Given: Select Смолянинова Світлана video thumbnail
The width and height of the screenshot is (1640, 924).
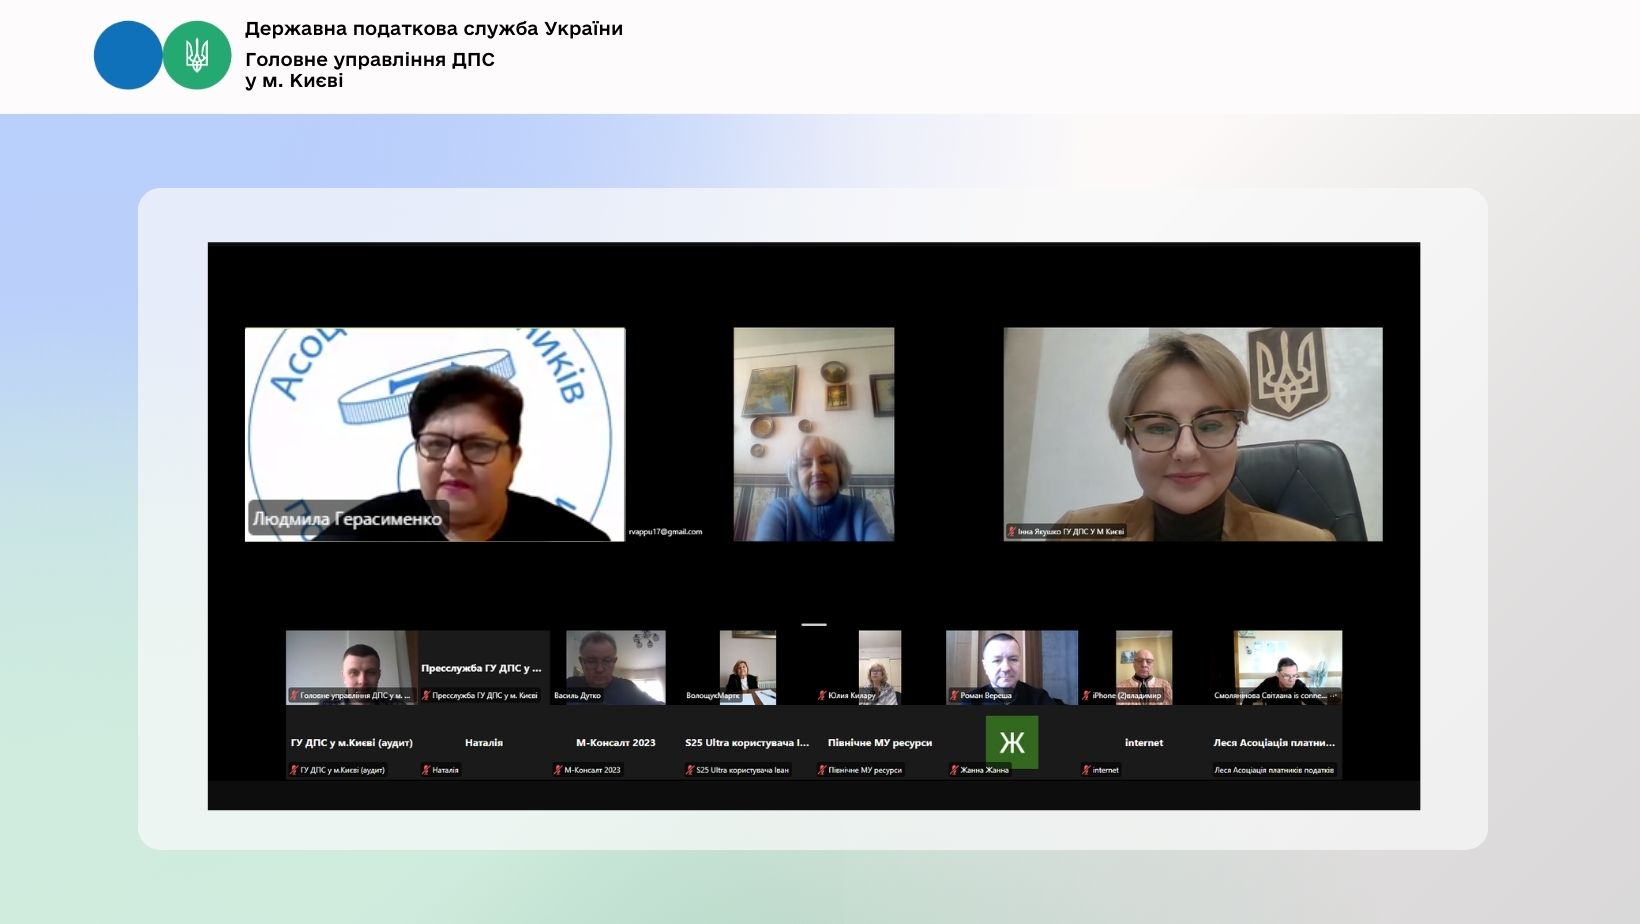Looking at the screenshot, I should pos(1286,665).
